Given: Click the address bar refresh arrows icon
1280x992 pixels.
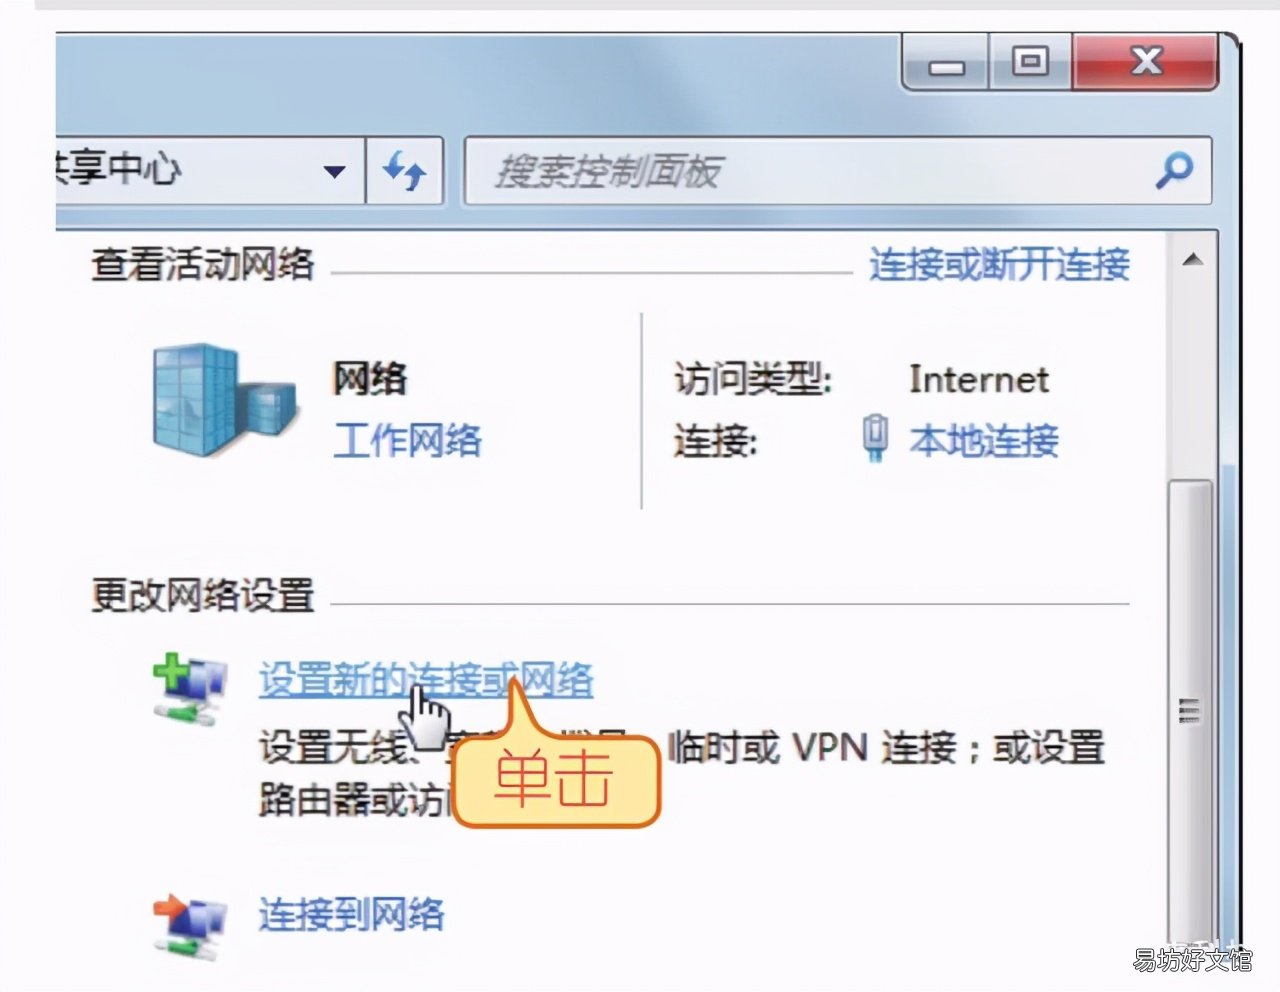Looking at the screenshot, I should (405, 171).
